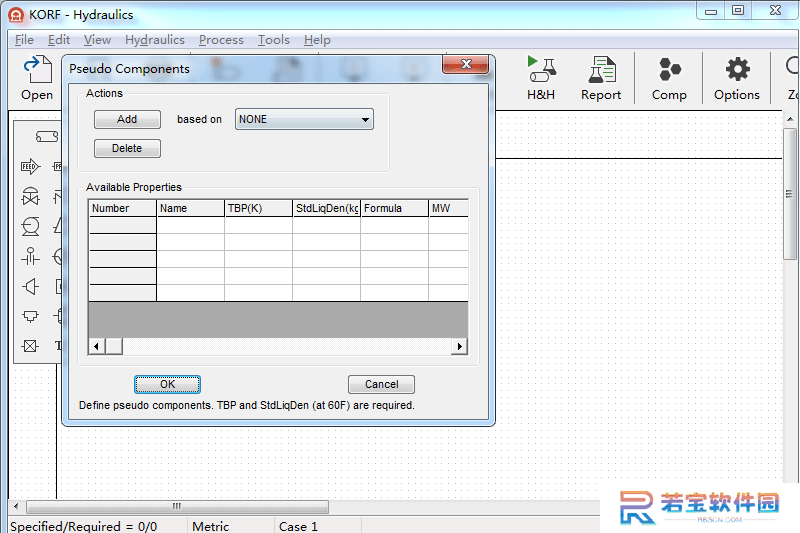
Task: Open the Tools menu
Action: [x=273, y=40]
